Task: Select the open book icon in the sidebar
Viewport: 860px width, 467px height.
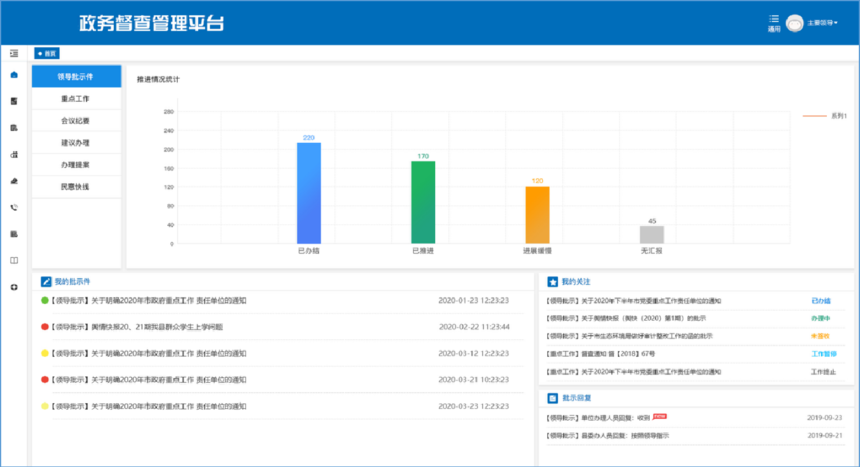Action: [14, 261]
